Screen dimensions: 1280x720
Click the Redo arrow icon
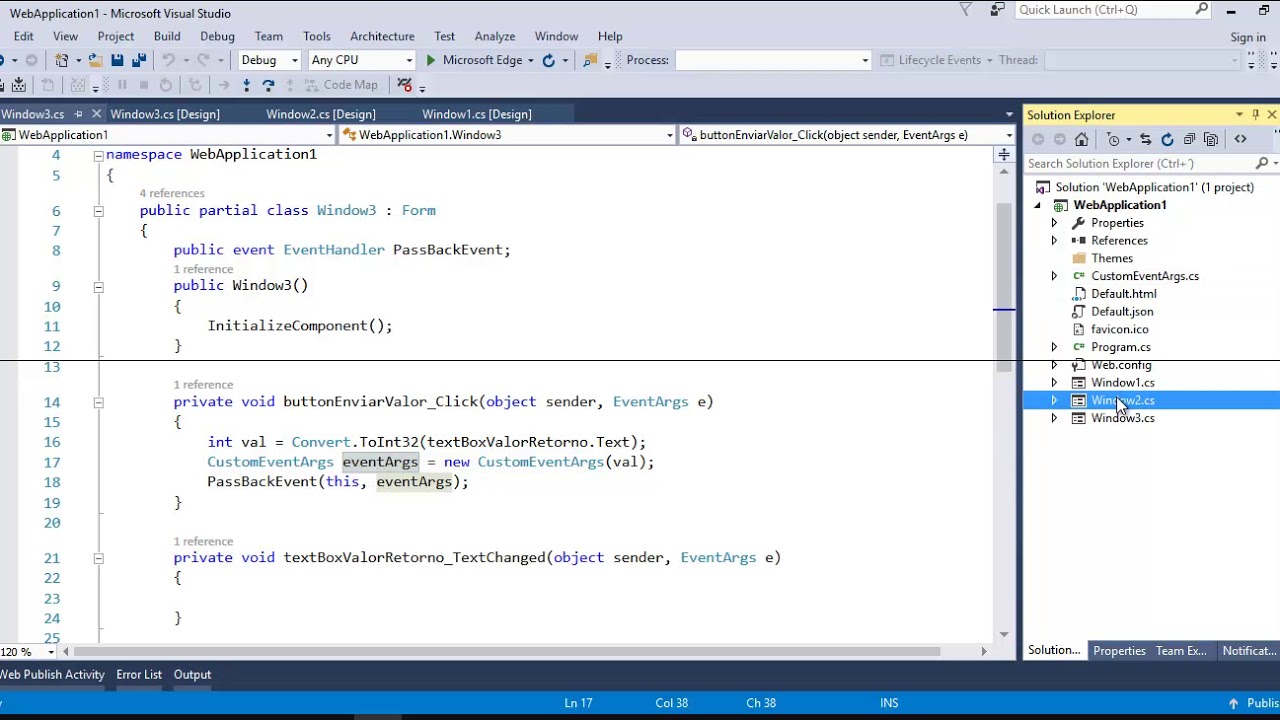[204, 60]
